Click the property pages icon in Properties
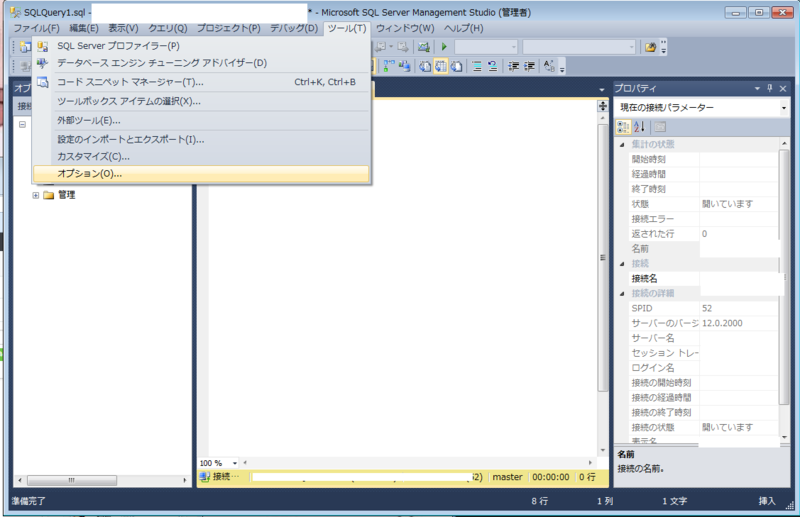Screen dimensions: 800x517 point(660,127)
